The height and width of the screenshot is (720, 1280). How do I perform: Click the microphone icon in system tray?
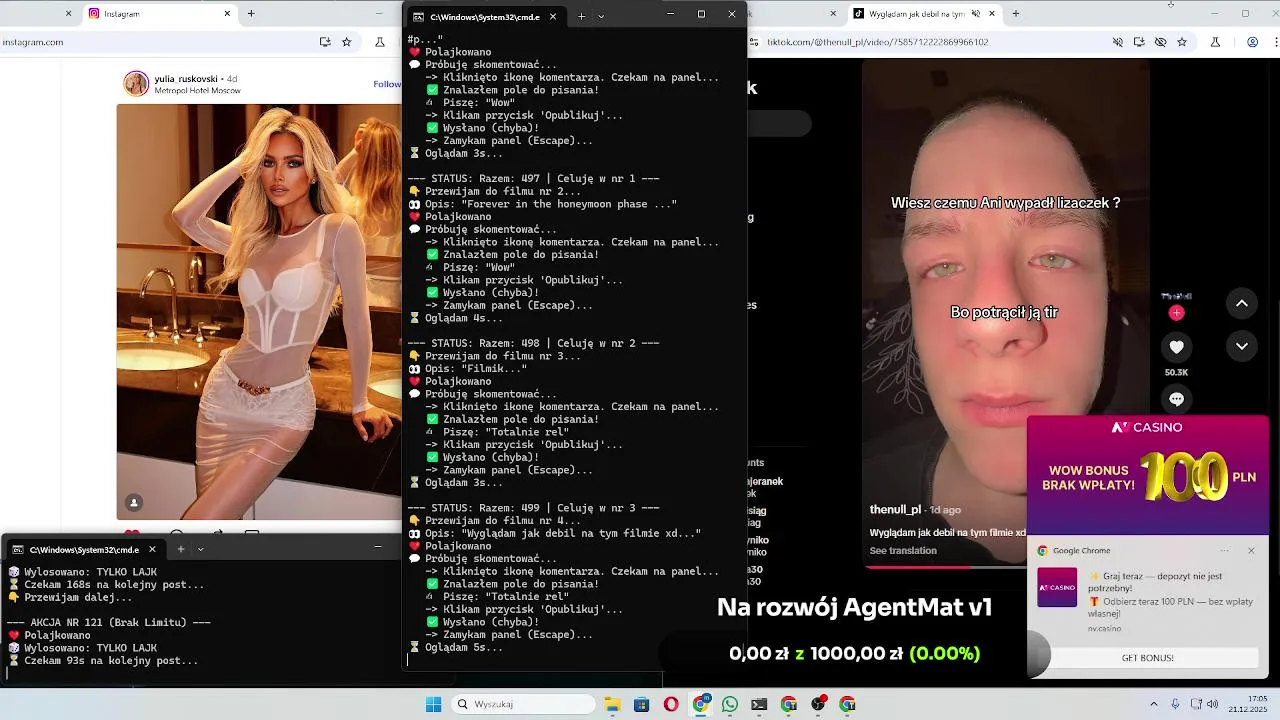(1176, 704)
